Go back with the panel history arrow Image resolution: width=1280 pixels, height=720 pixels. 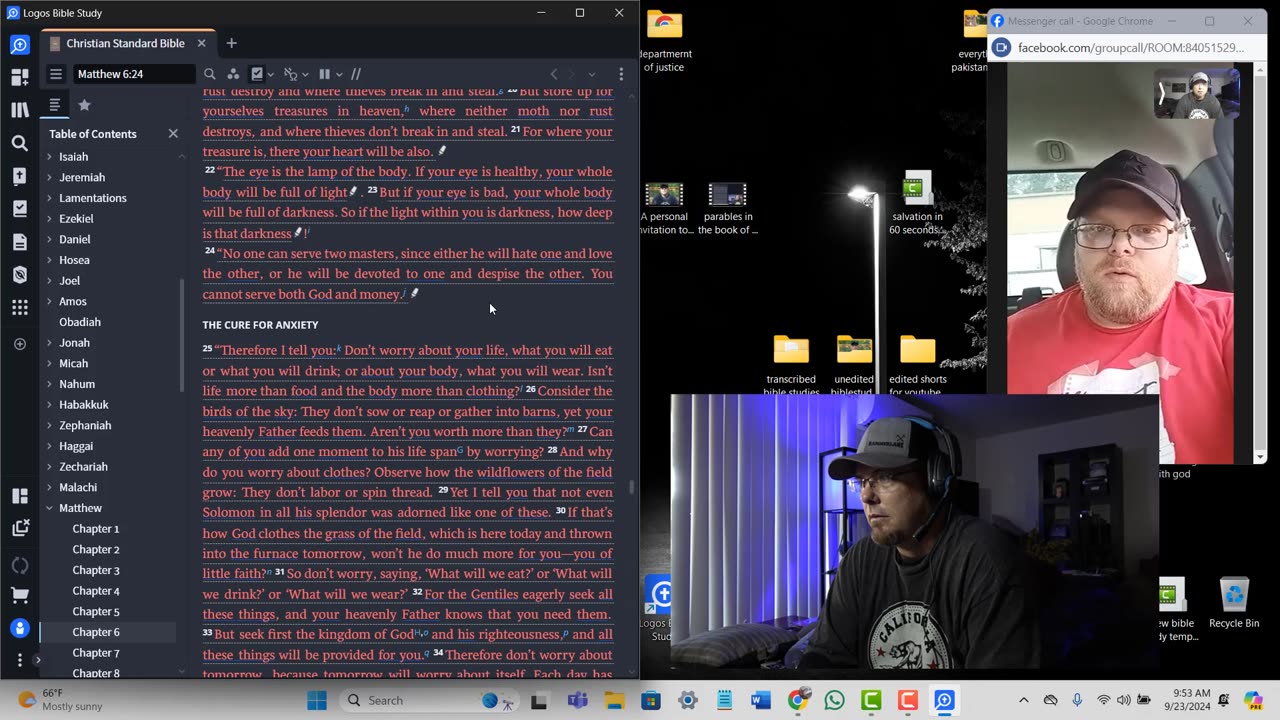(554, 74)
